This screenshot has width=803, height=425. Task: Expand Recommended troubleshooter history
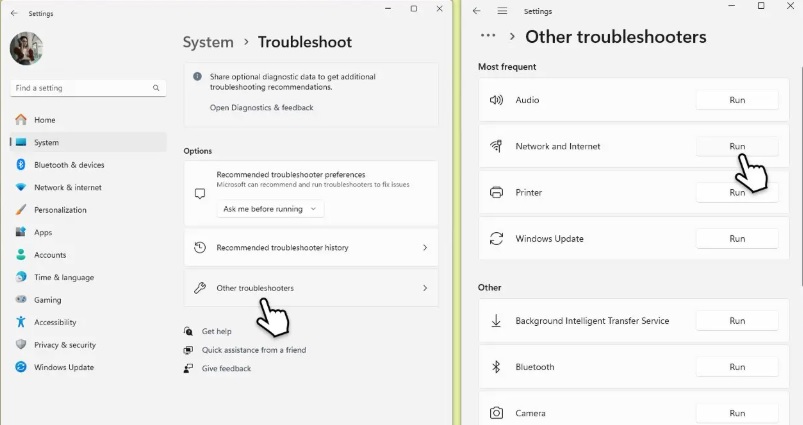click(311, 247)
